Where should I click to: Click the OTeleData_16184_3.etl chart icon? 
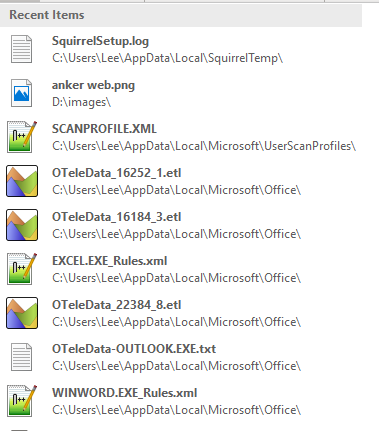click(x=22, y=225)
